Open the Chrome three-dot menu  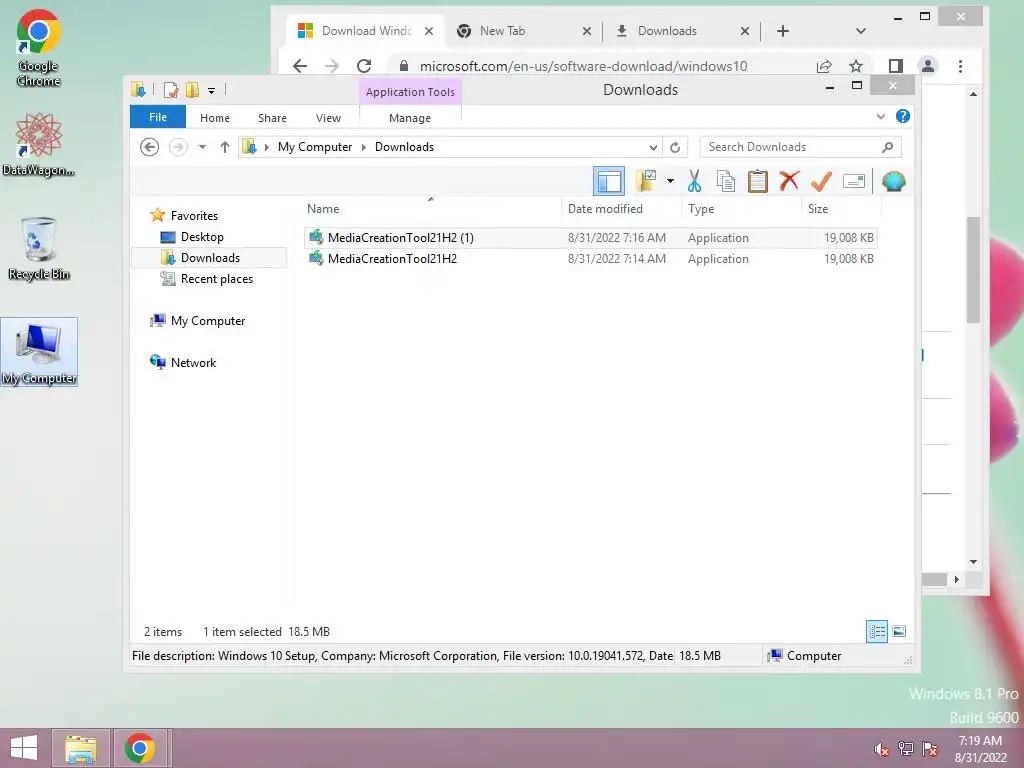click(960, 66)
